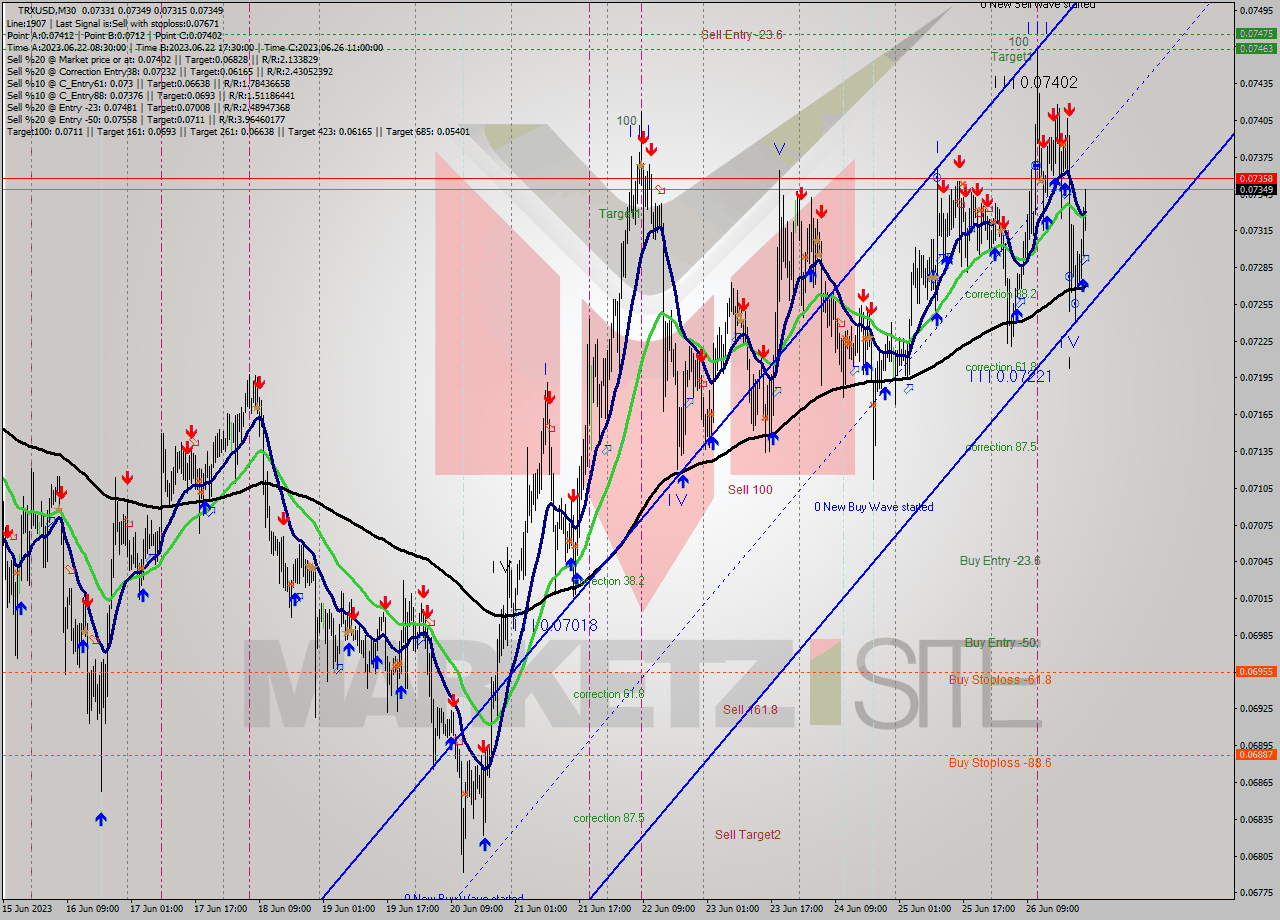Click 'Sell %10 @ C_Entry61' line
Viewport: 1280px width, 920px height.
149,84
